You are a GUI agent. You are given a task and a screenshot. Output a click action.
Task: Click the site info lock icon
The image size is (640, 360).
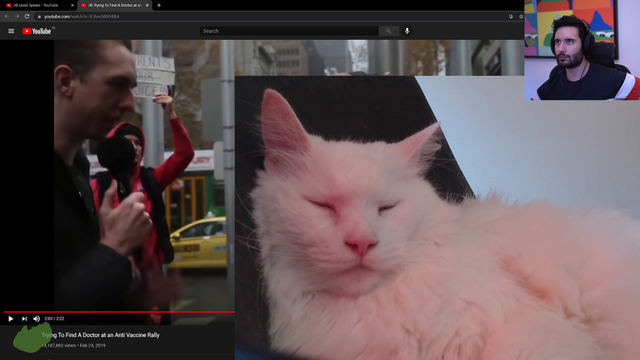click(39, 16)
